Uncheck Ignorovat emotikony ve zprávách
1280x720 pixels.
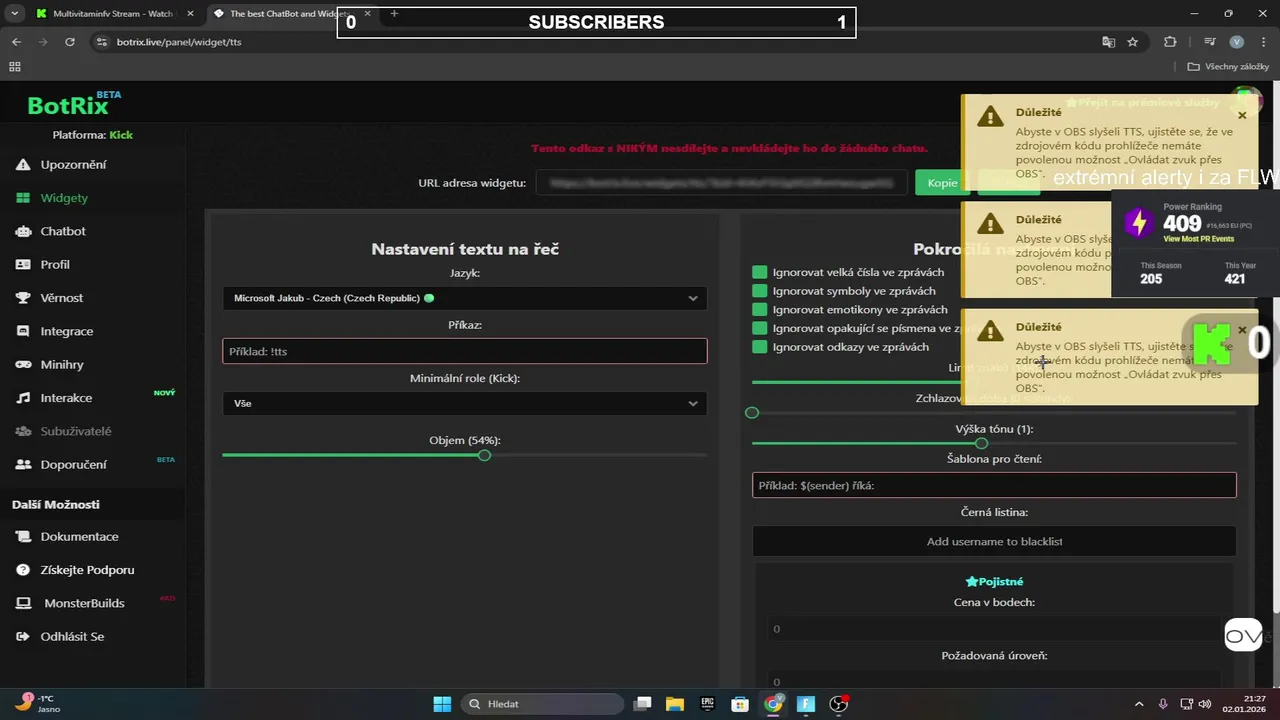click(x=760, y=310)
